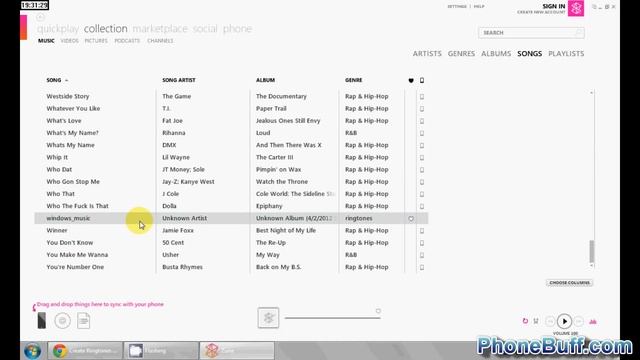Viewport: 640px width, 360px height.
Task: Click the Zune taskbar button
Action: 237,351
